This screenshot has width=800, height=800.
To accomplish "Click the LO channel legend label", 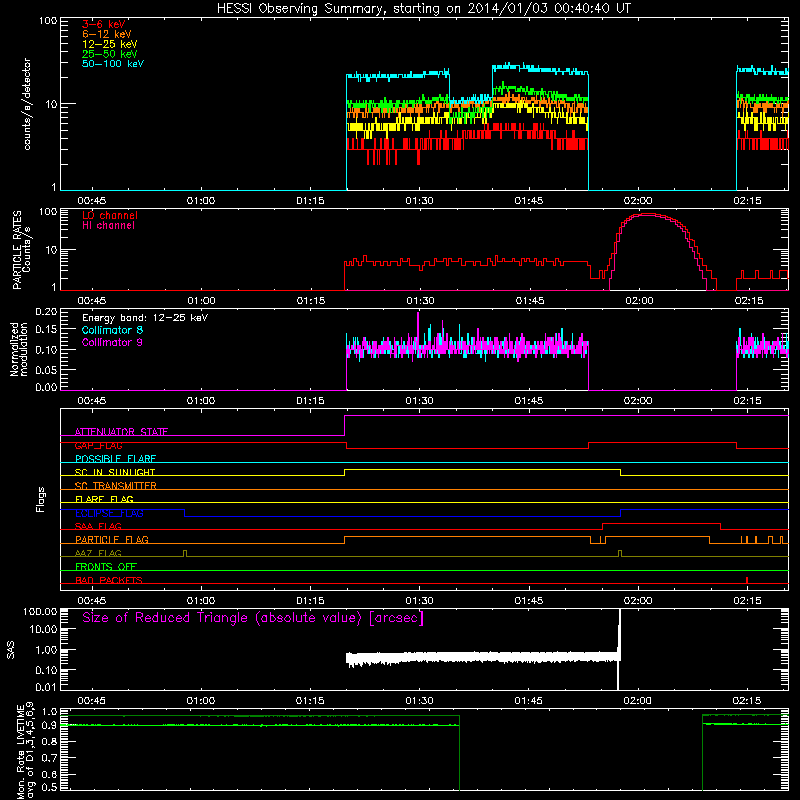I will click(110, 215).
